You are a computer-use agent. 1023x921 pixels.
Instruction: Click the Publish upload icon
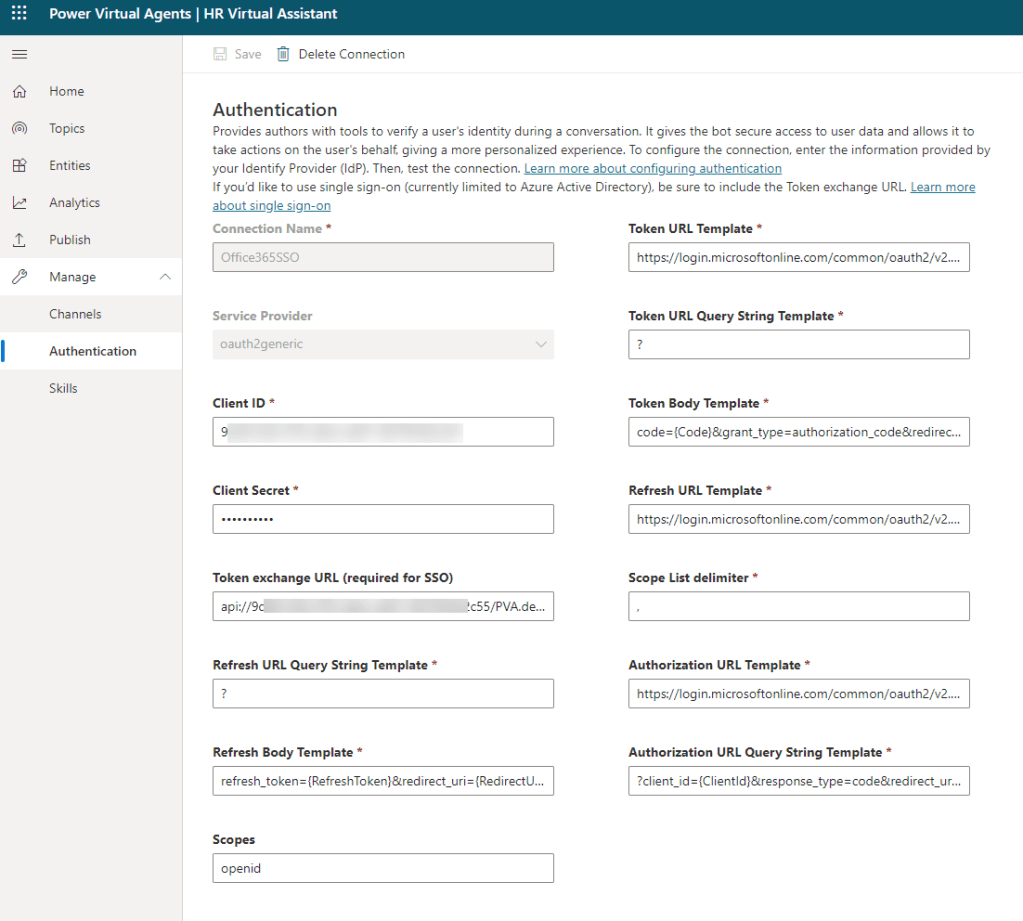[x=19, y=240]
